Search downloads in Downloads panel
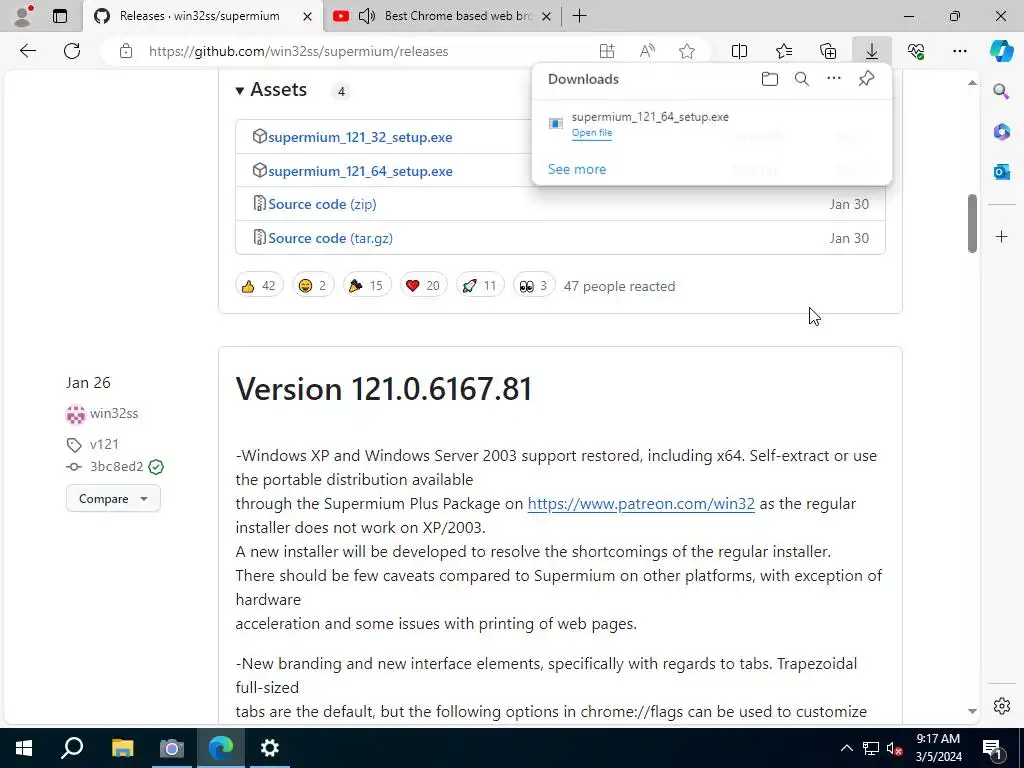Screen dimensions: 1024x768 click(801, 79)
